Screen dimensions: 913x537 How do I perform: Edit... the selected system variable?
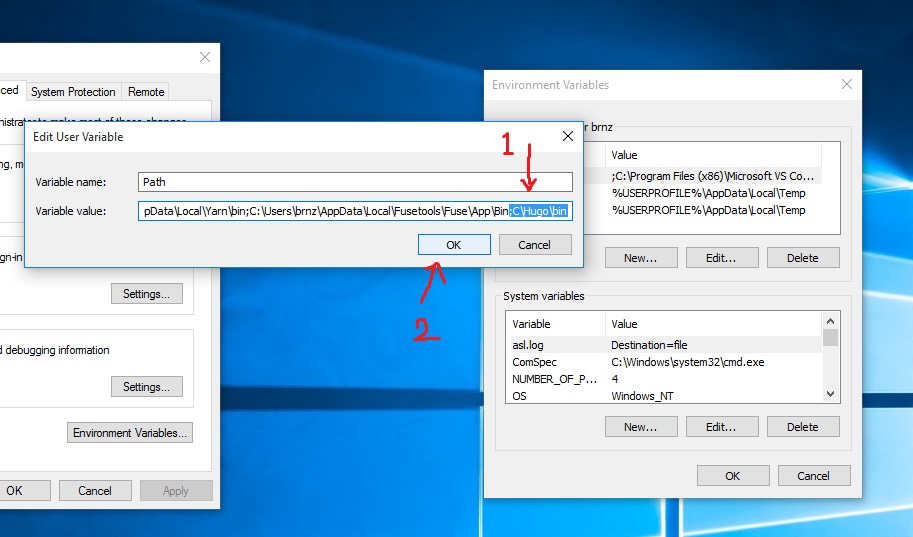[722, 426]
